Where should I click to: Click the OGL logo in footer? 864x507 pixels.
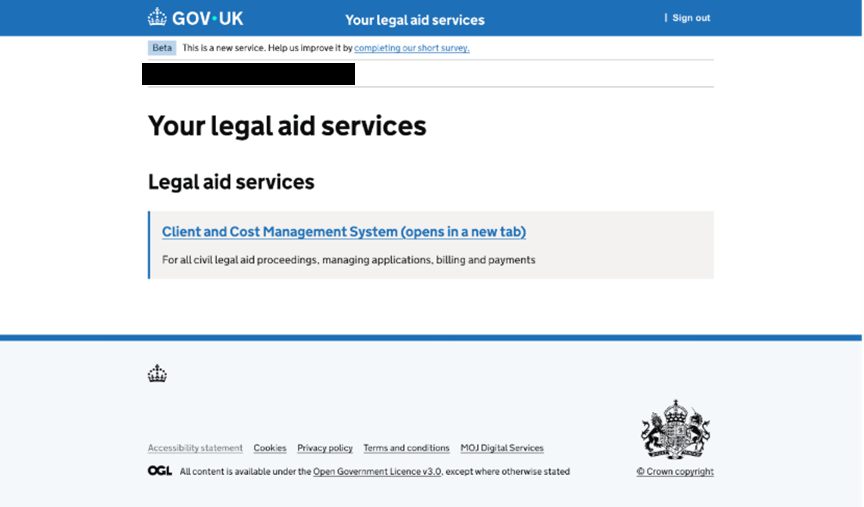pyautogui.click(x=159, y=471)
